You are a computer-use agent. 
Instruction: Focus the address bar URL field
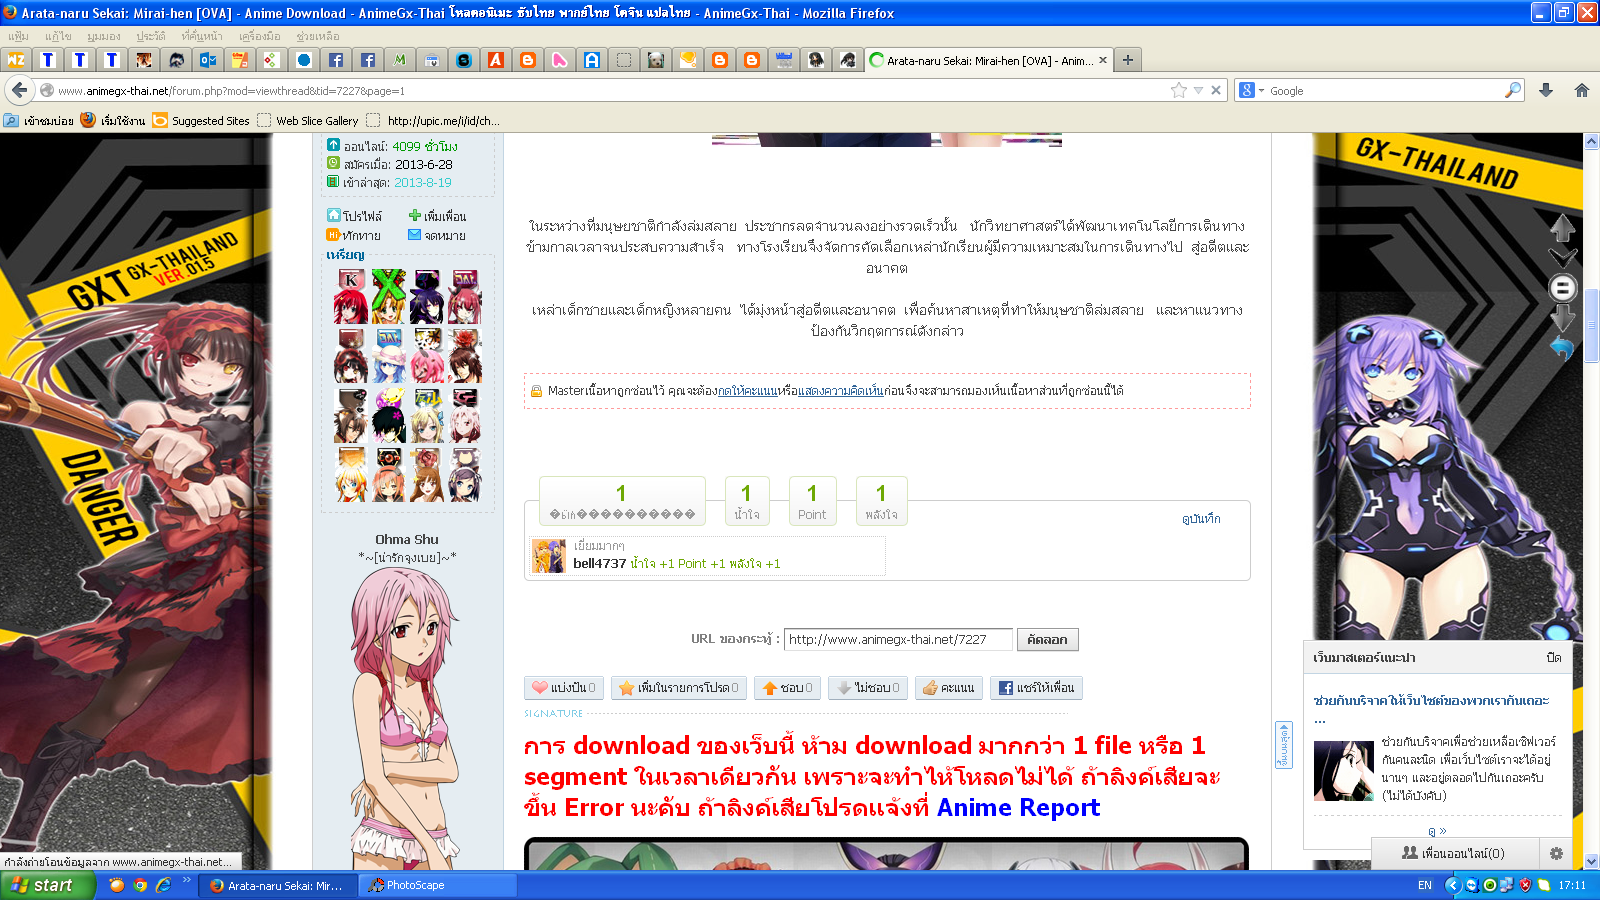pyautogui.click(x=610, y=90)
